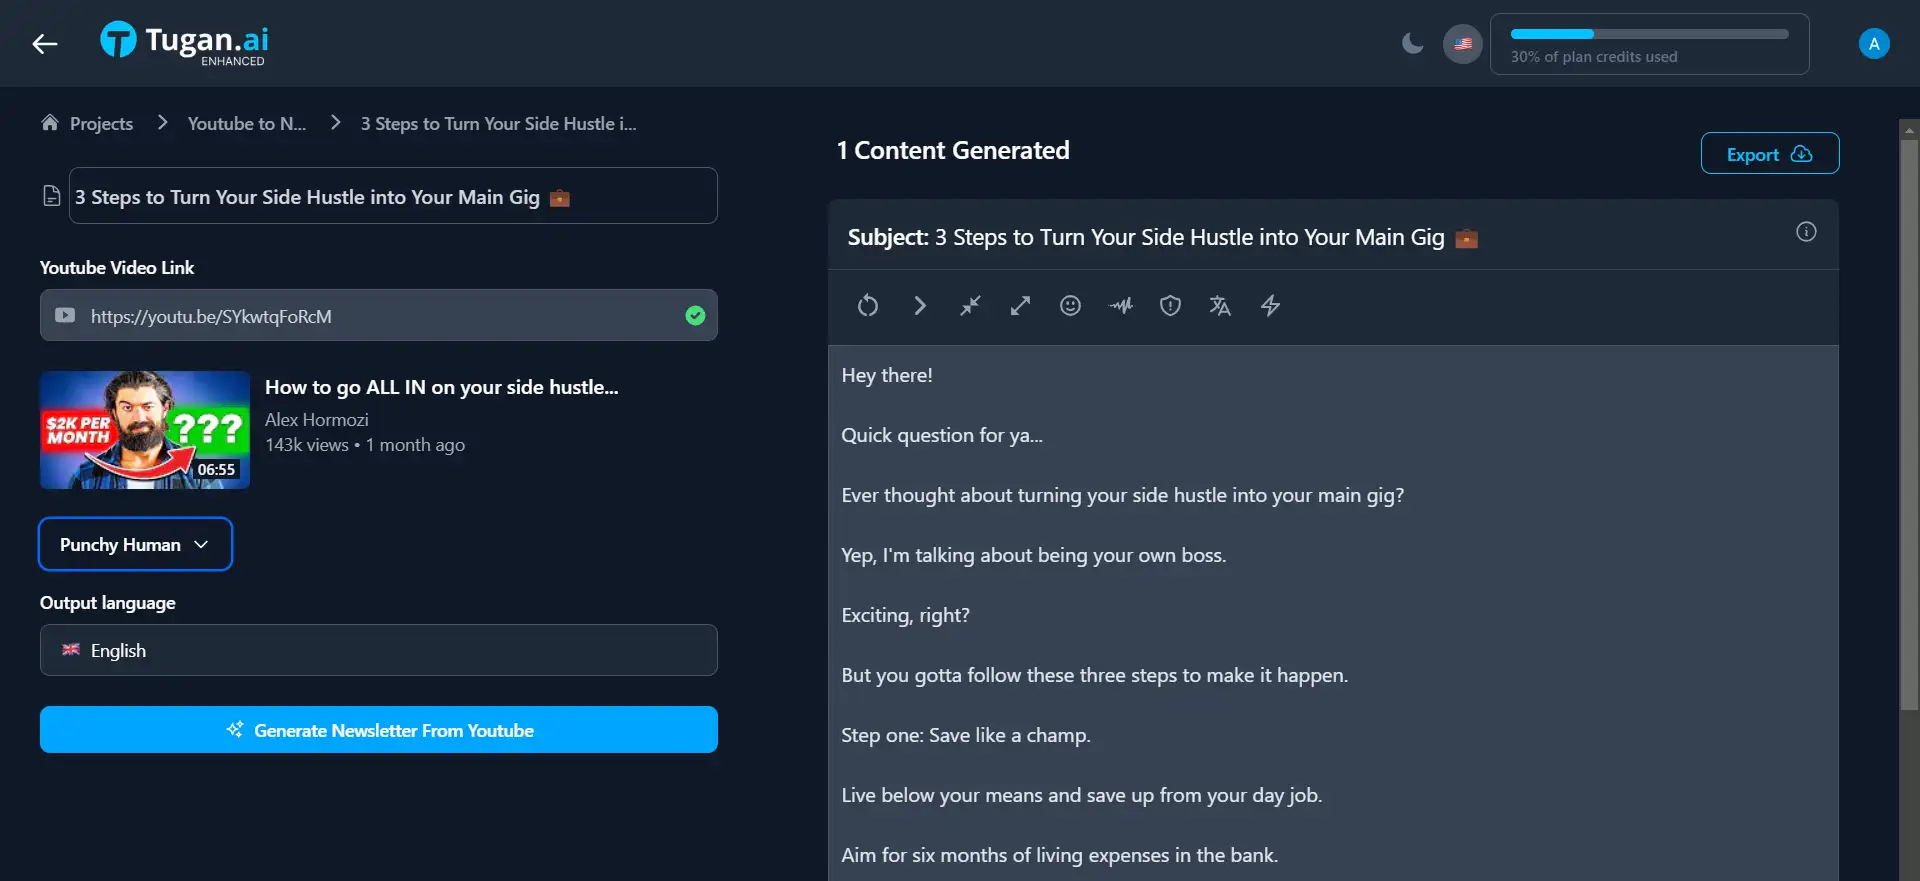This screenshot has width=1920, height=881.
Task: Click the Export button
Action: [x=1769, y=154]
